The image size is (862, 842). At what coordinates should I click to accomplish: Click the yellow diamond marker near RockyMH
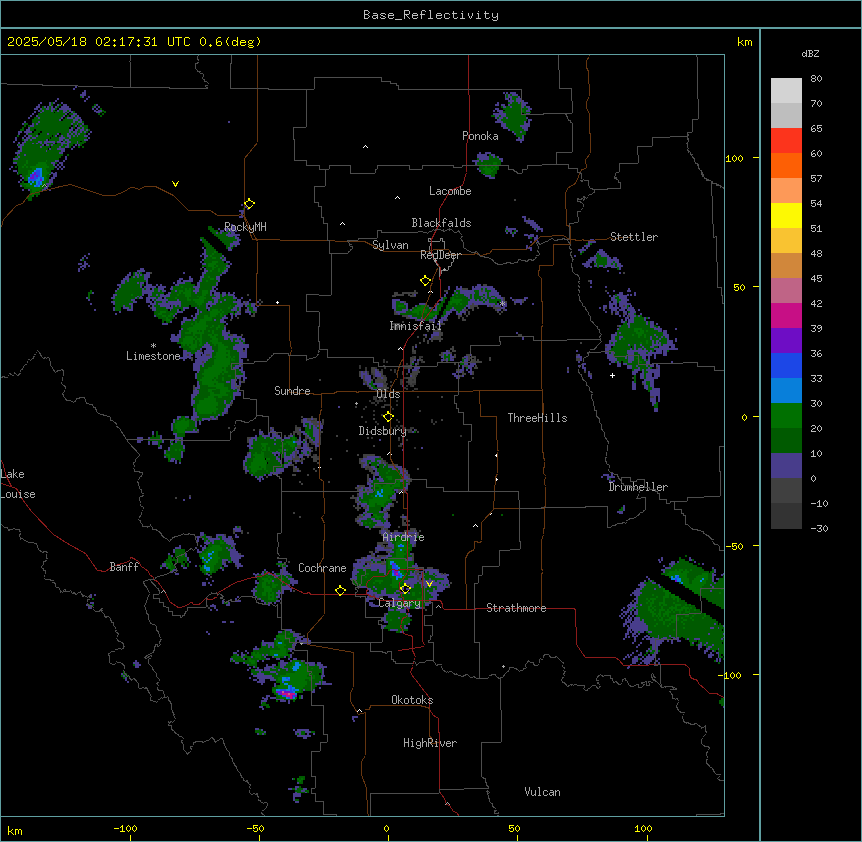[249, 204]
